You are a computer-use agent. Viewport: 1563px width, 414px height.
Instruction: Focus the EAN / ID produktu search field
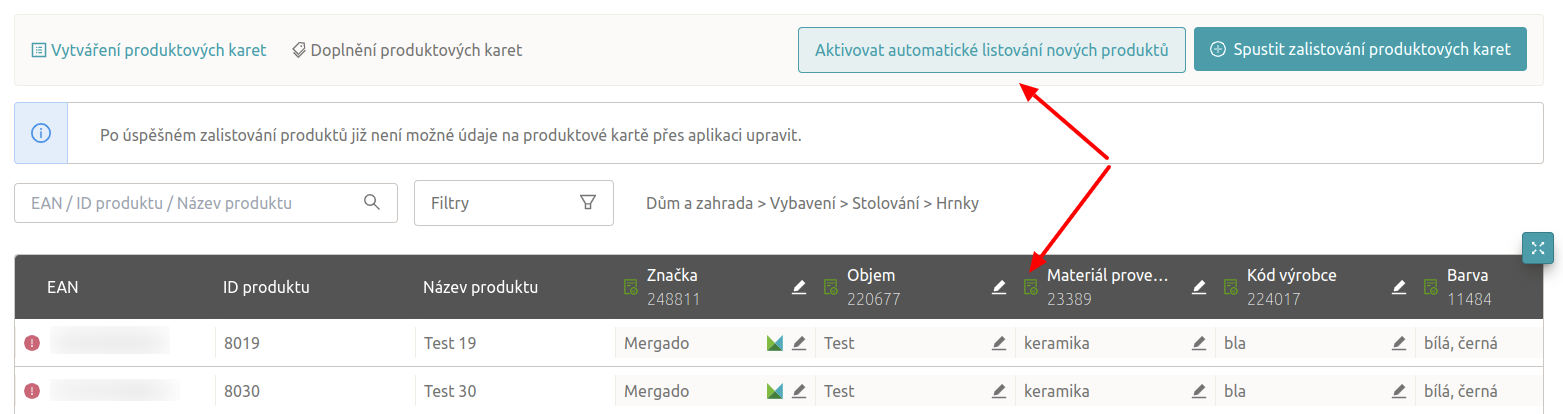[190, 203]
